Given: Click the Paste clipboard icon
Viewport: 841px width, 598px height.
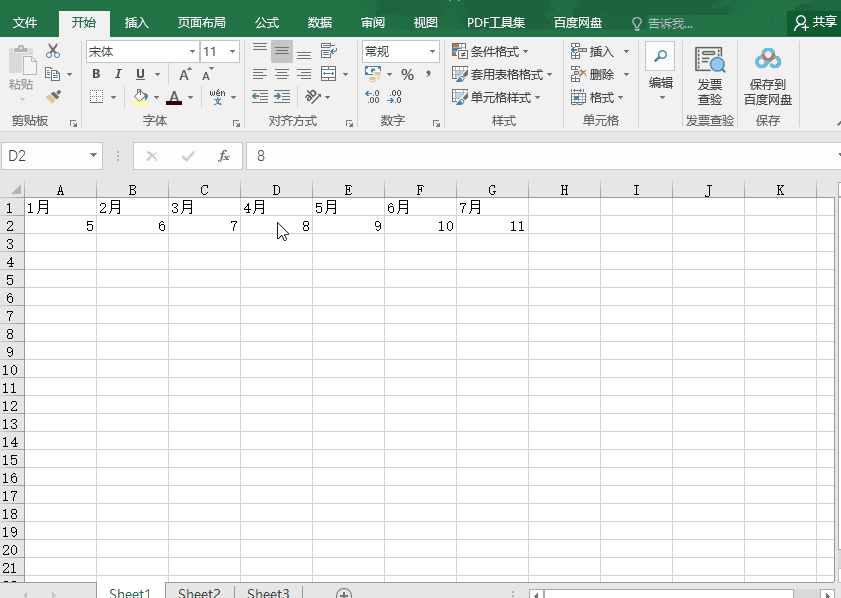Looking at the screenshot, I should pyautogui.click(x=21, y=61).
